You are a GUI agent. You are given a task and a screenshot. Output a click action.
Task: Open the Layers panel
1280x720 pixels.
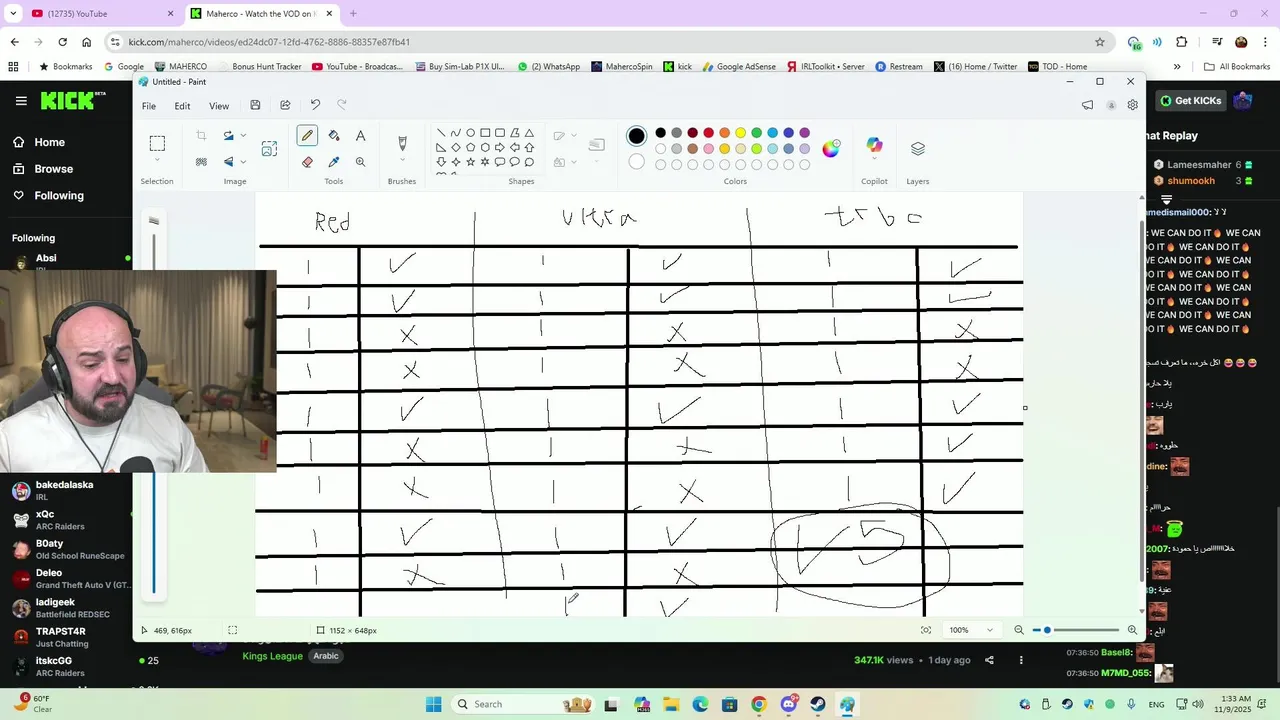(917, 149)
